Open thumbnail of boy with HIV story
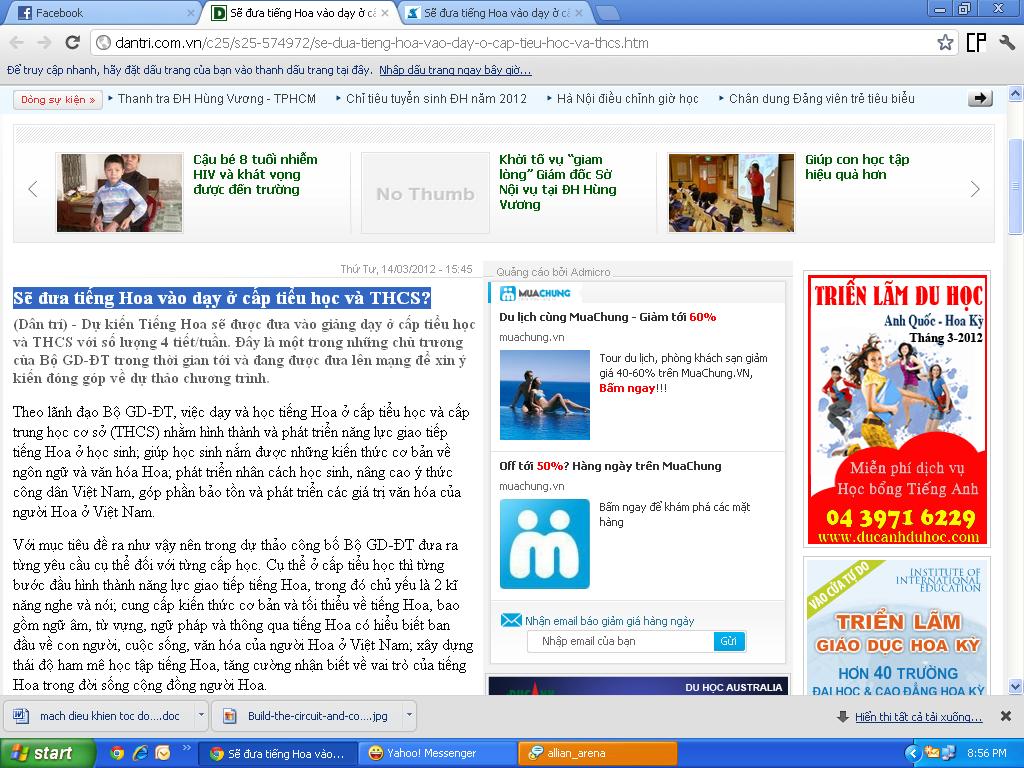This screenshot has width=1024, height=768. click(120, 193)
